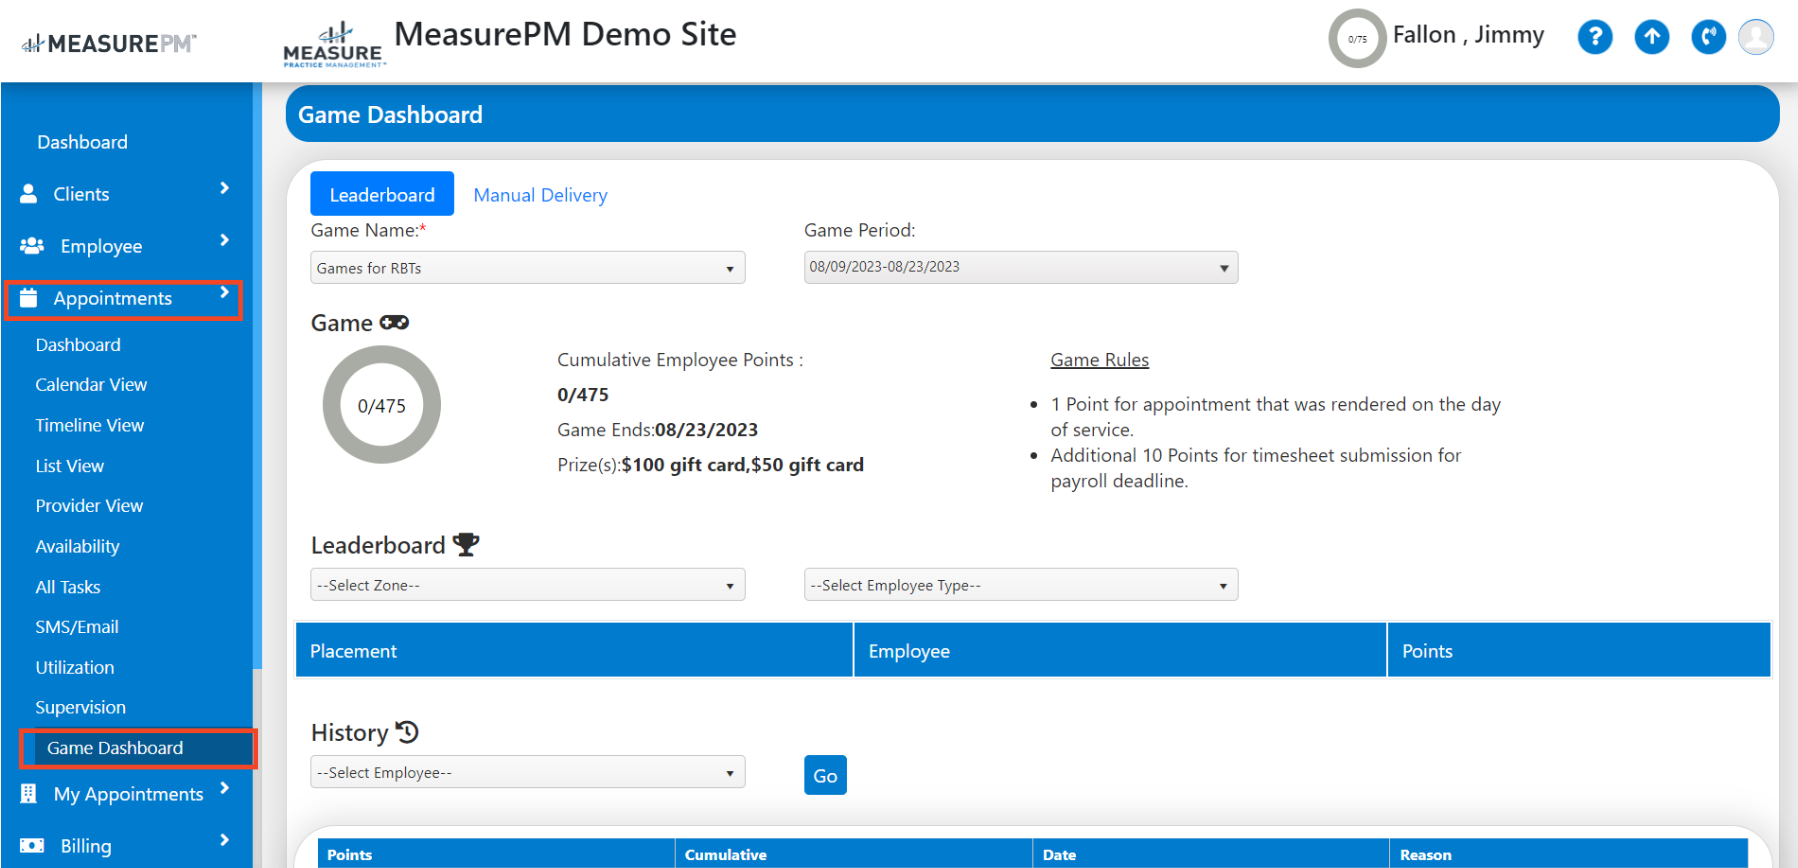Click the history Date column header
Image resolution: width=1798 pixels, height=868 pixels.
pyautogui.click(x=1210, y=854)
